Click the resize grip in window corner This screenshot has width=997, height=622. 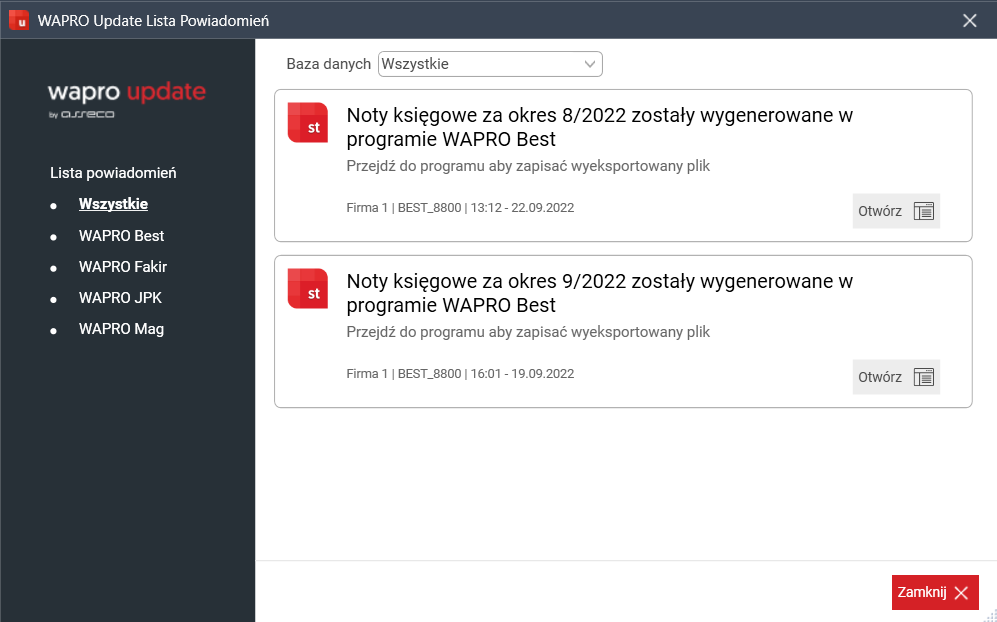click(991, 616)
